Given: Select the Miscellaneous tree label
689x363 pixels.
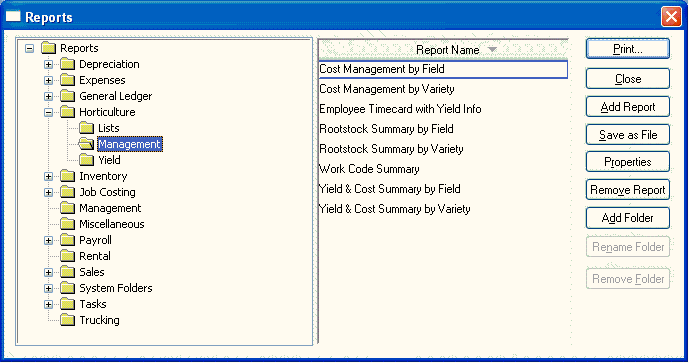Looking at the screenshot, I should pyautogui.click(x=112, y=224).
